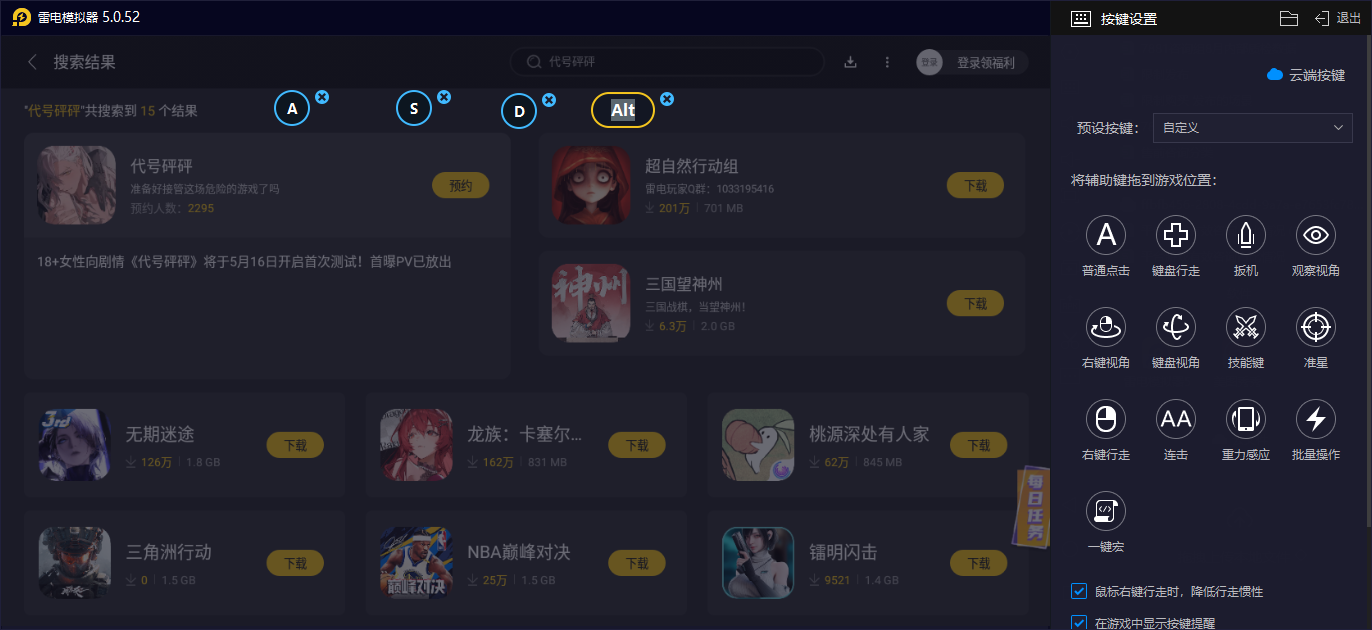Toggle 在游戏中显示按键提醒 checkbox
The width and height of the screenshot is (1372, 630).
(1079, 623)
